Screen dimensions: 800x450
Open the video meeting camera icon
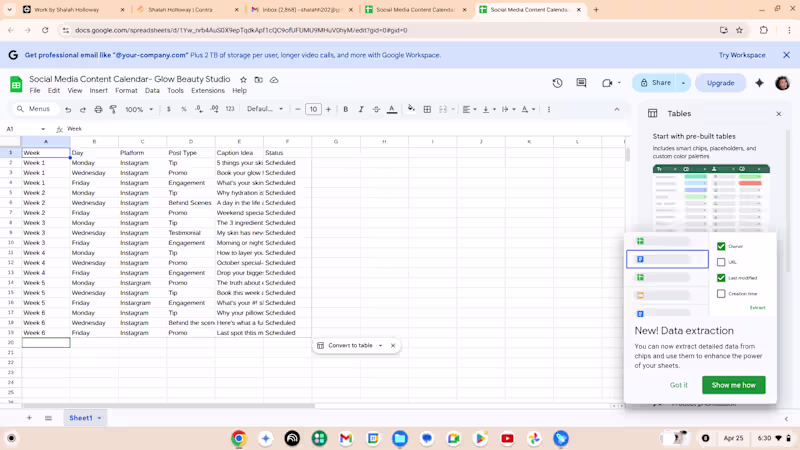pyautogui.click(x=607, y=83)
